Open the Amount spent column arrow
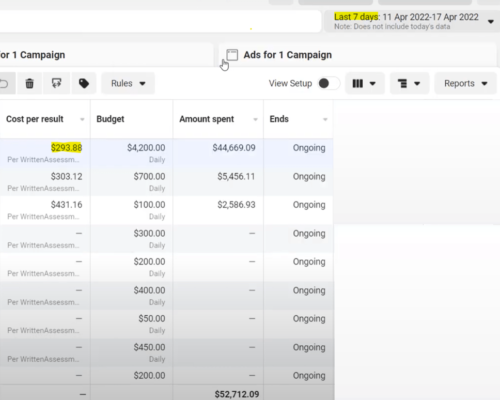 (255, 119)
